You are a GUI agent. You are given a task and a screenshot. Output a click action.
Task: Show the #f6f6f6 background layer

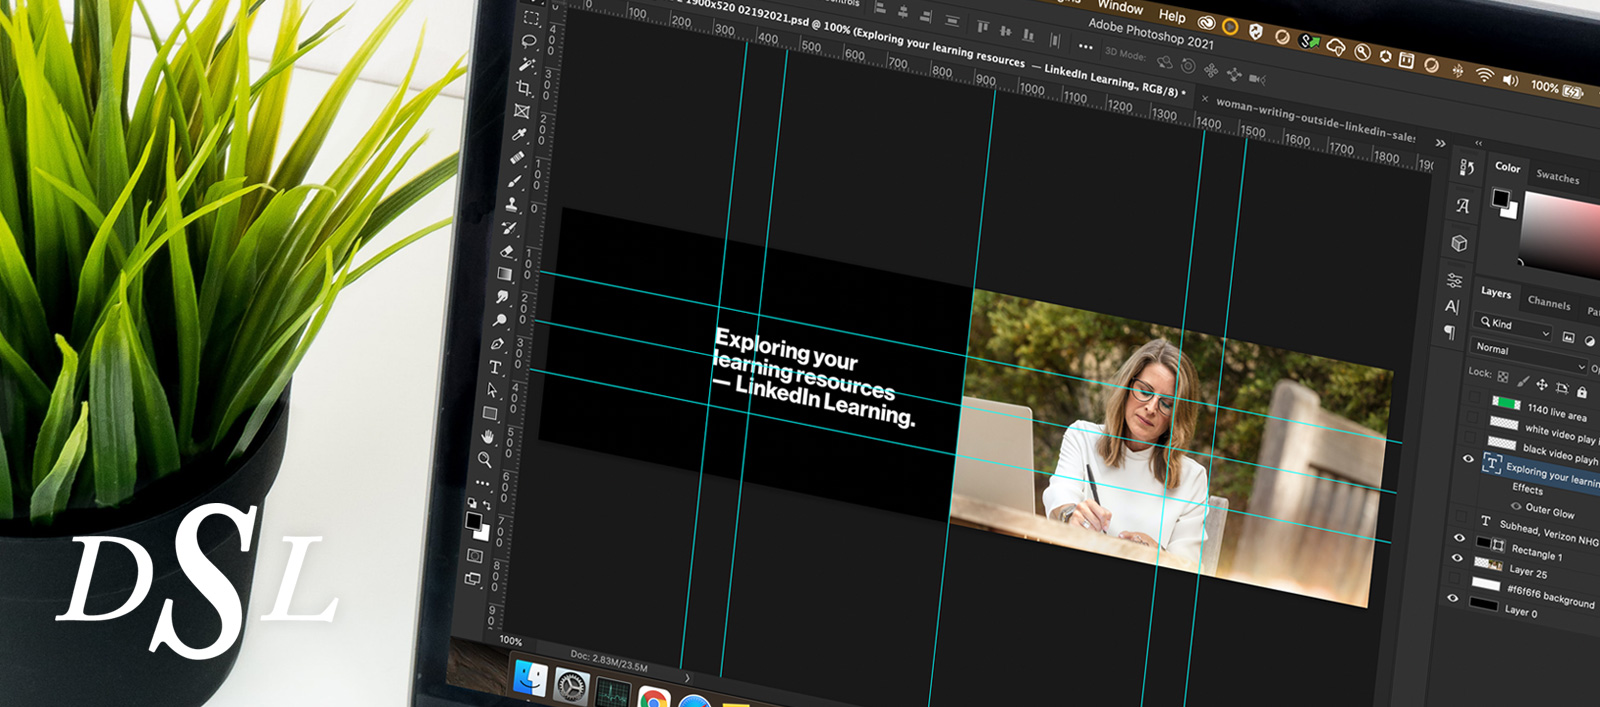coord(1454,577)
